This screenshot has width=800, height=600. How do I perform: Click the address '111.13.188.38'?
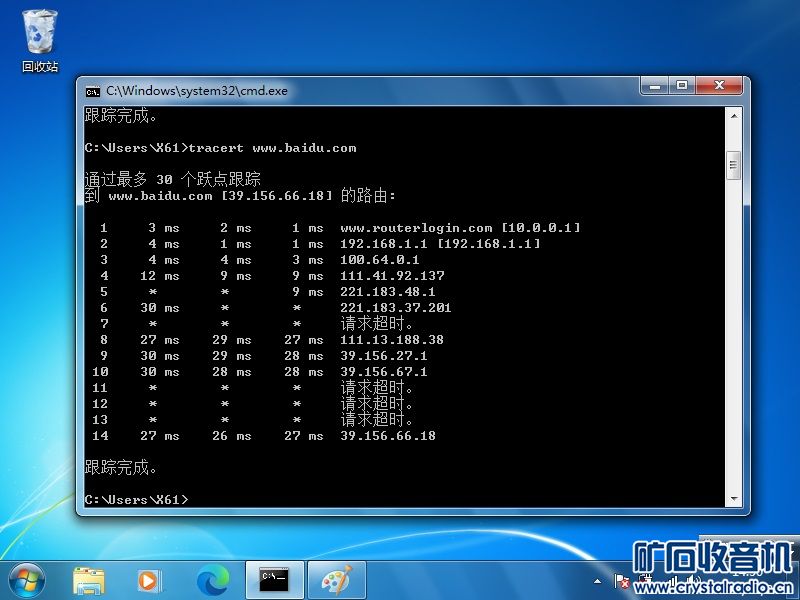click(x=392, y=340)
